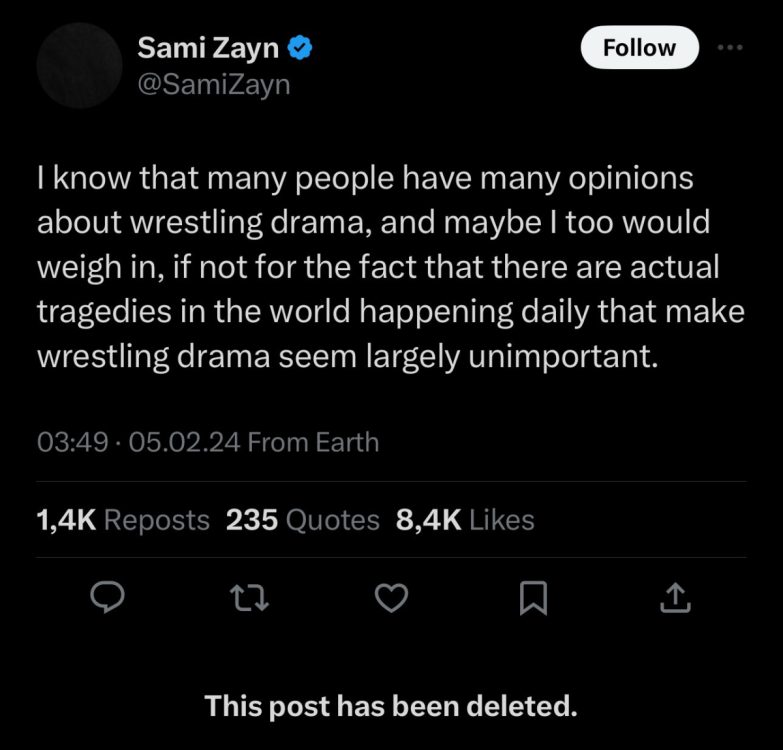Bookmark this post
This screenshot has height=750, width=783.
(x=534, y=597)
